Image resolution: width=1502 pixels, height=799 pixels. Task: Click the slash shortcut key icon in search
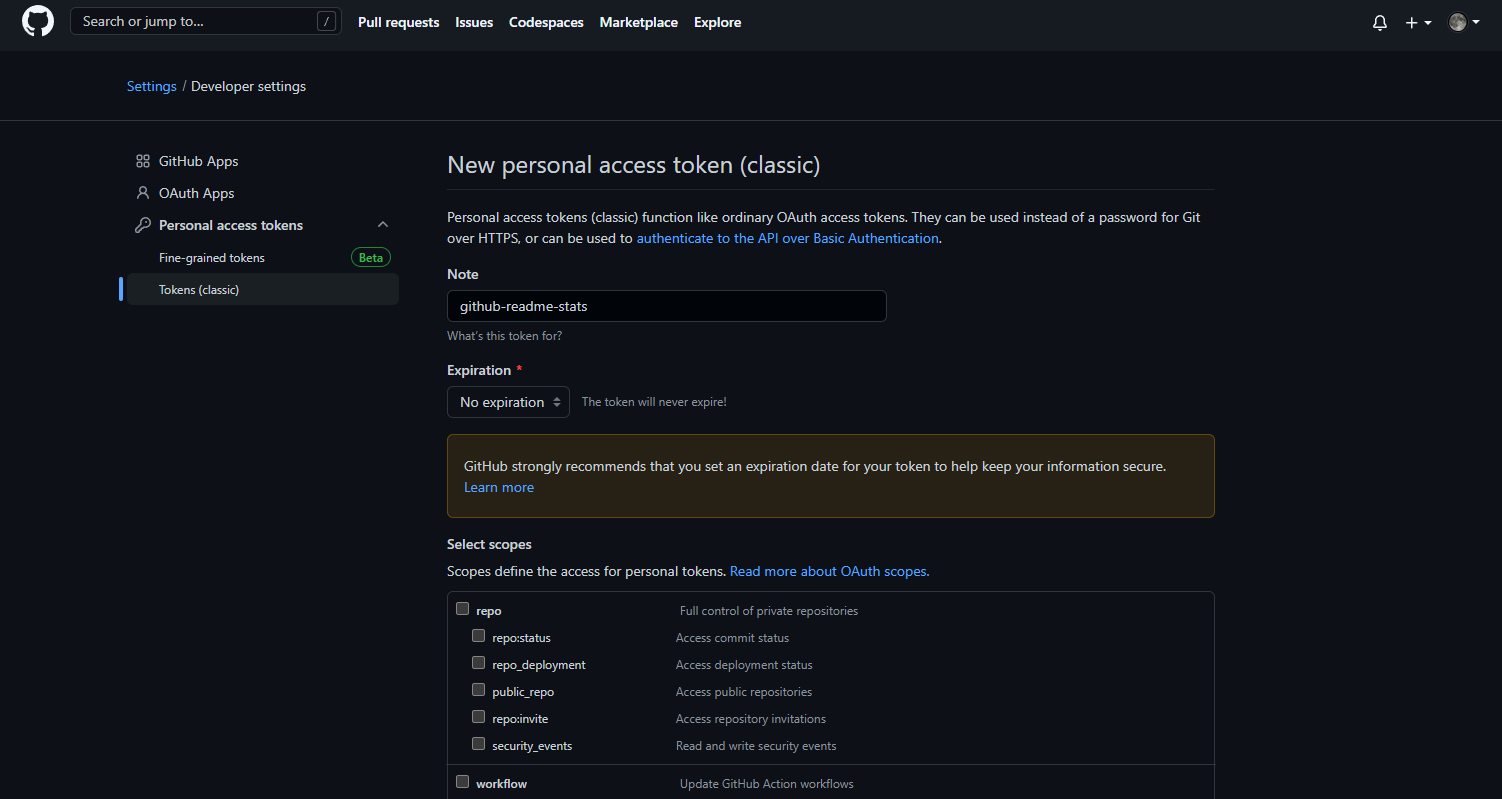tap(326, 21)
